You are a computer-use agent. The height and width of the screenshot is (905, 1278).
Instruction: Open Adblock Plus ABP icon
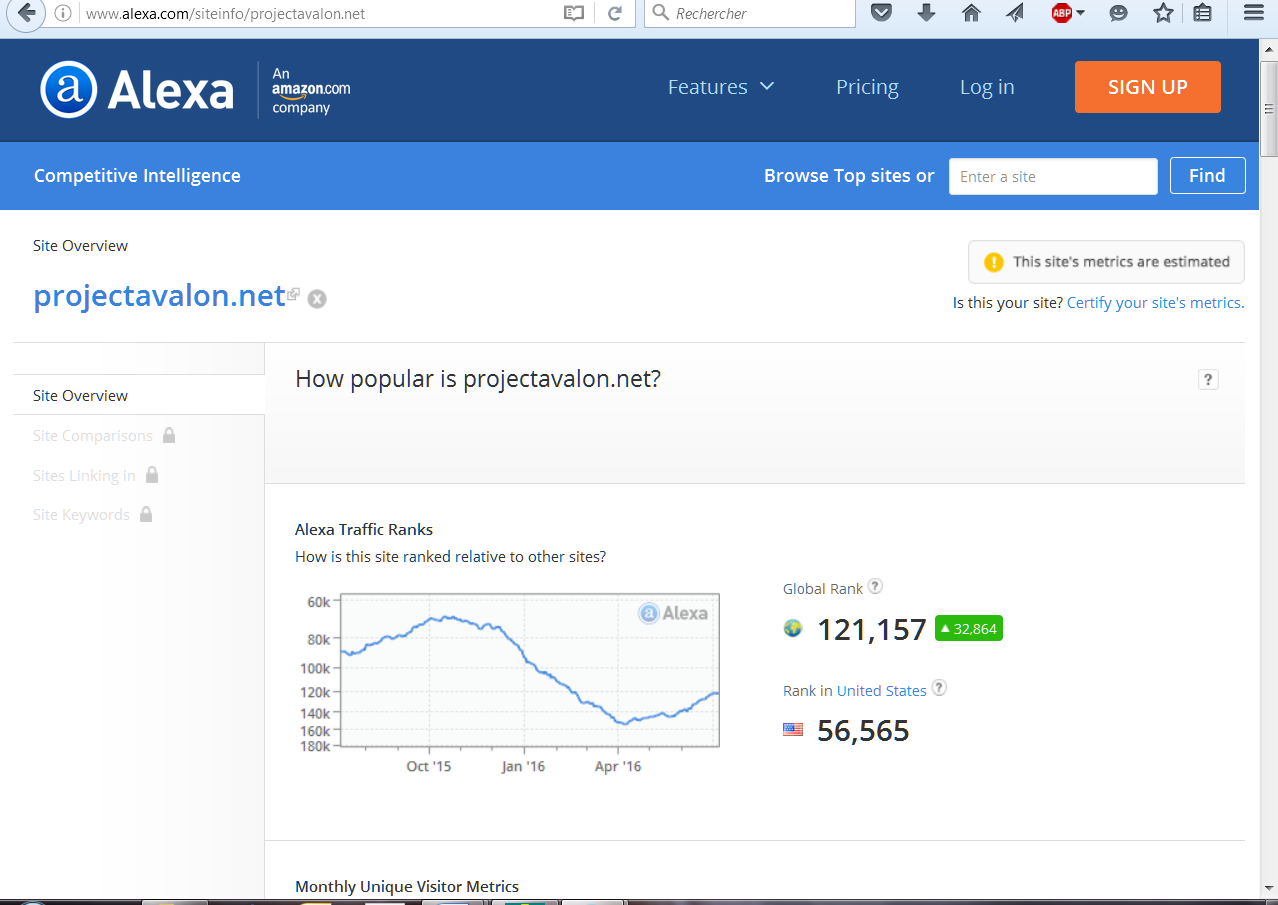1062,13
